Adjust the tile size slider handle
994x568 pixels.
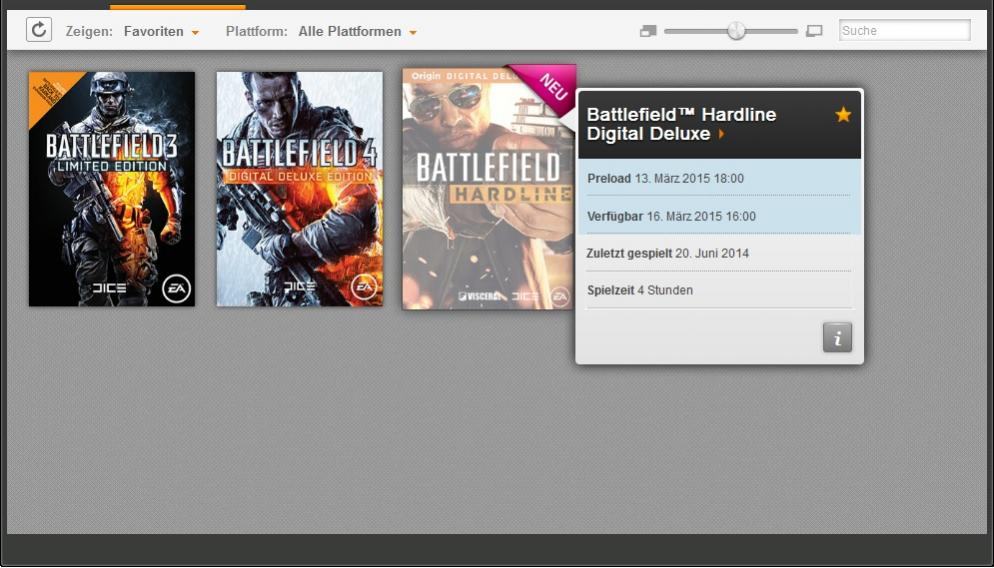coord(736,30)
